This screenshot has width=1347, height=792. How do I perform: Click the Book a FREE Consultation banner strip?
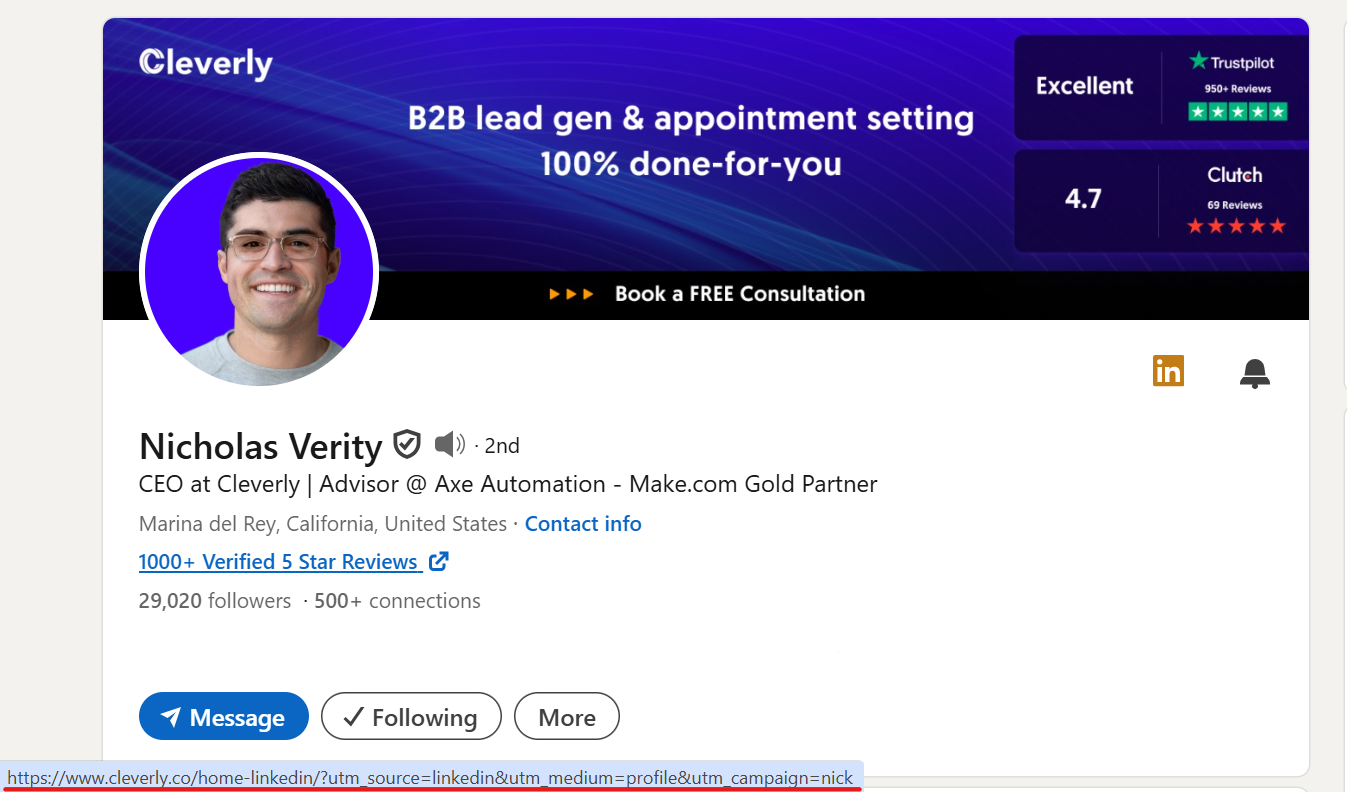(706, 294)
